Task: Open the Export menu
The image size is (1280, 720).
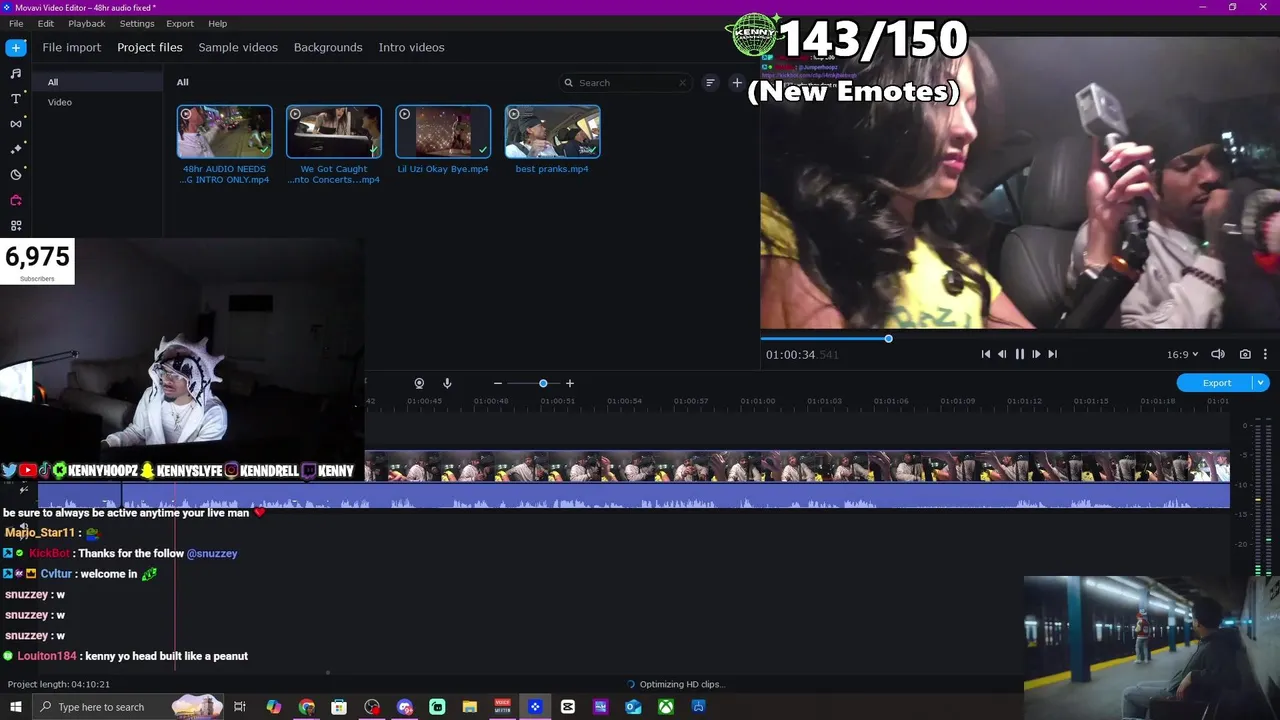Action: pos(180,23)
